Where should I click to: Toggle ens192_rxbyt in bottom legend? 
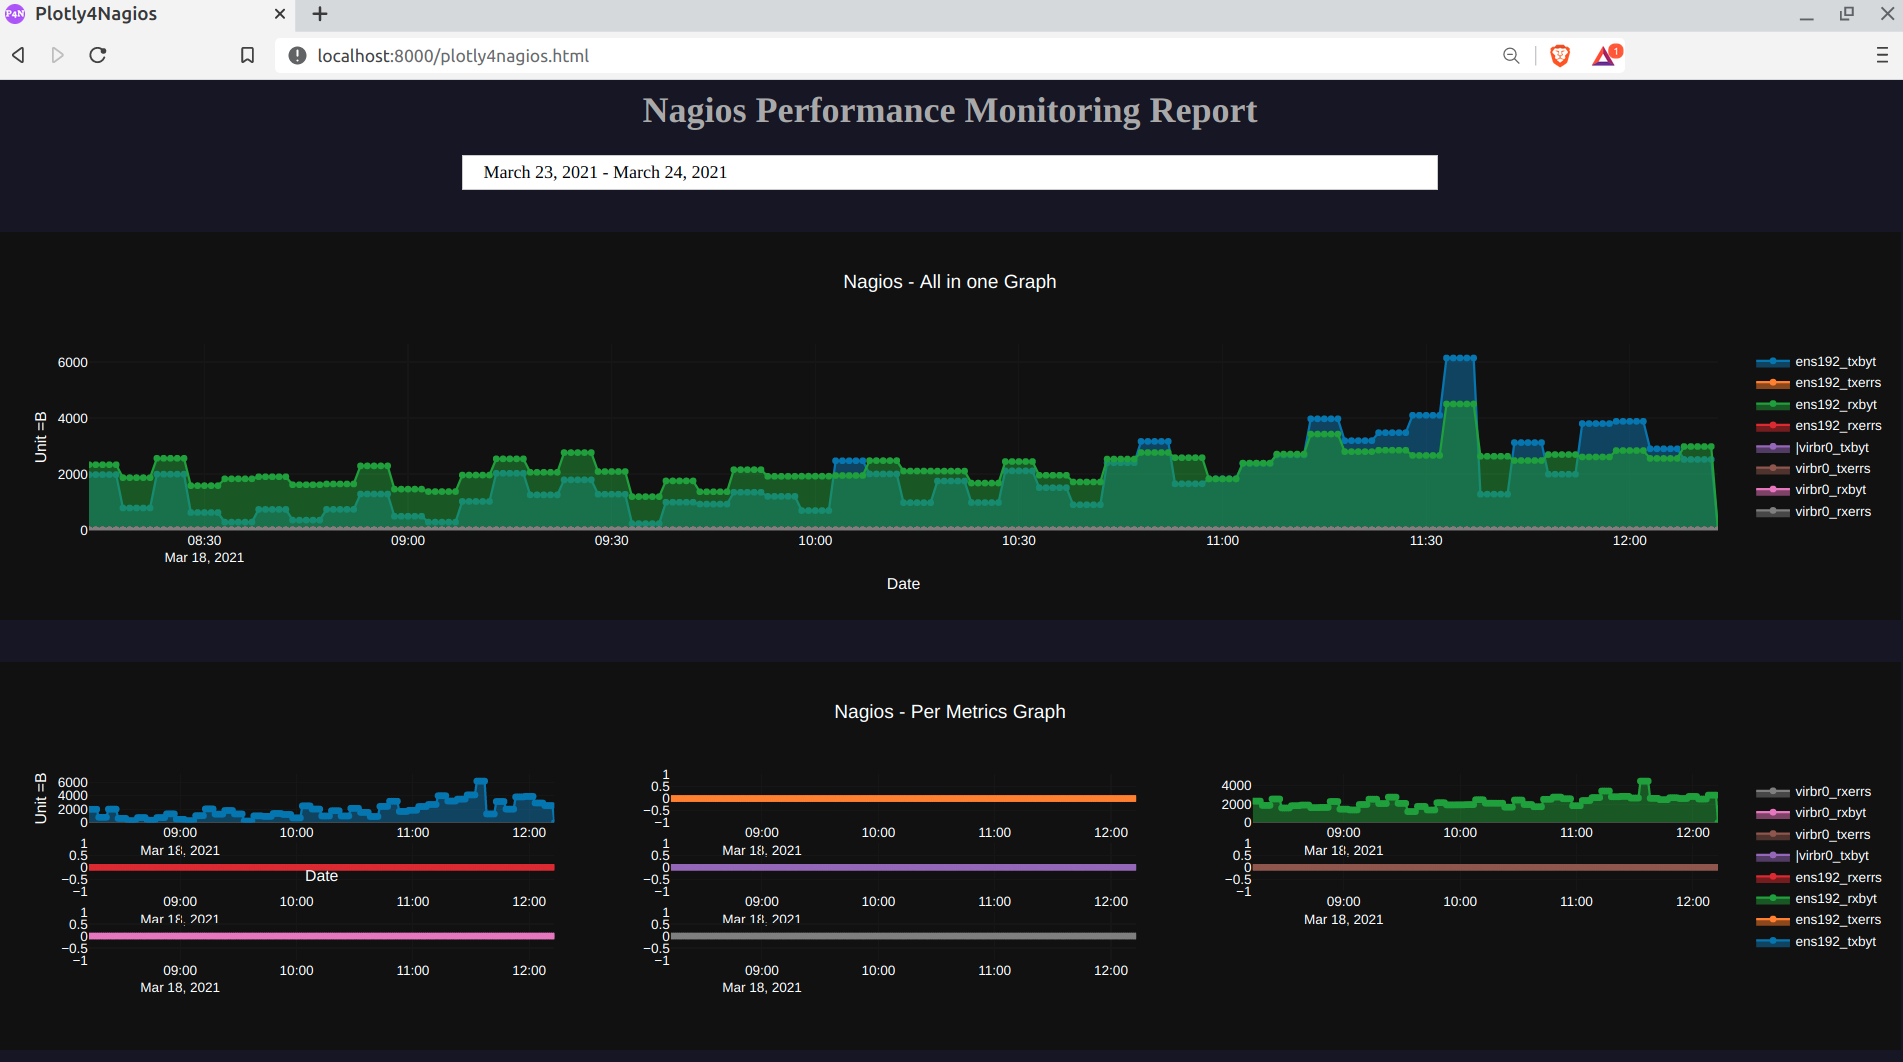pos(1817,899)
